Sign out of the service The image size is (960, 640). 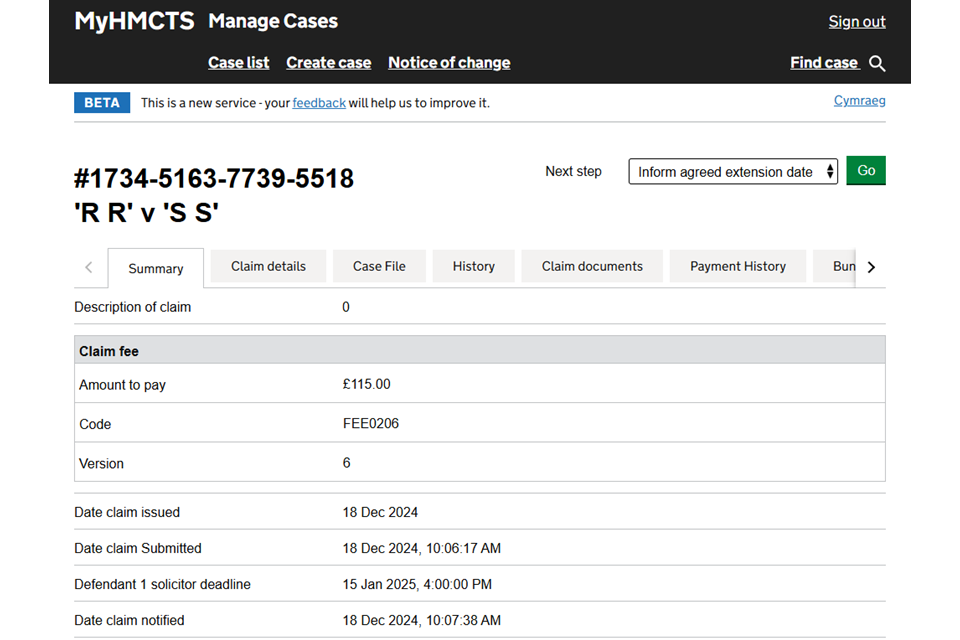tap(857, 22)
